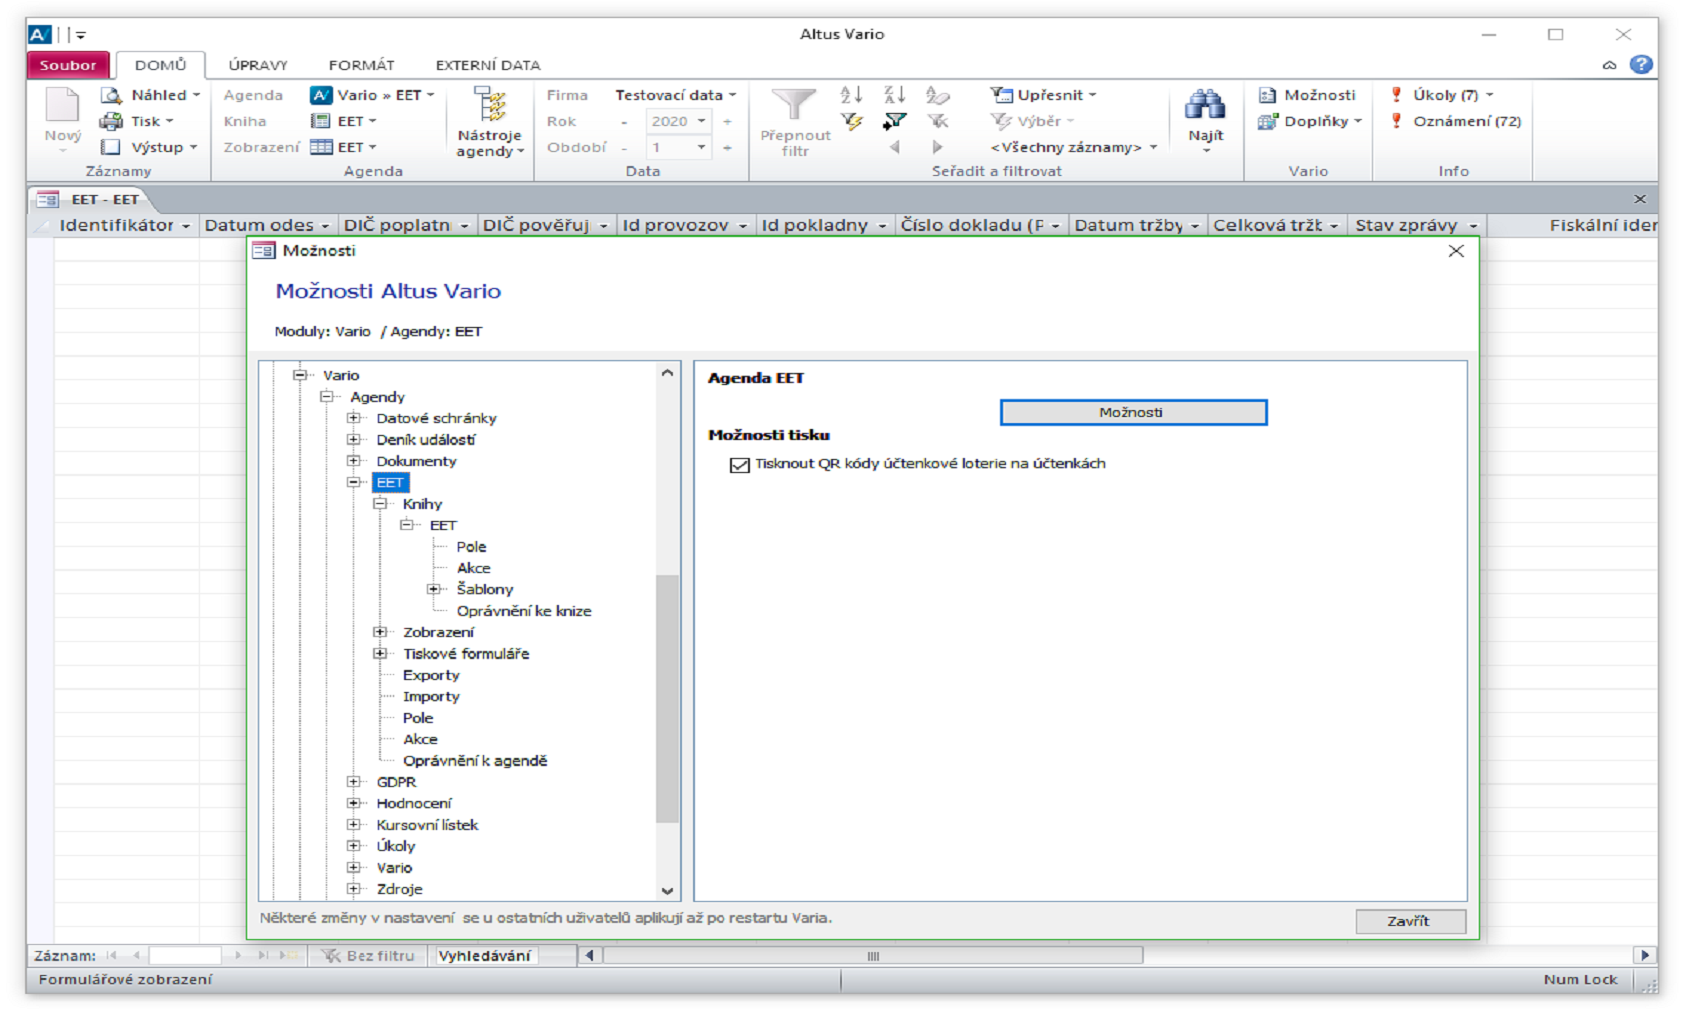
Task: Select Oprávnění k agendě tree item
Action: click(x=475, y=761)
